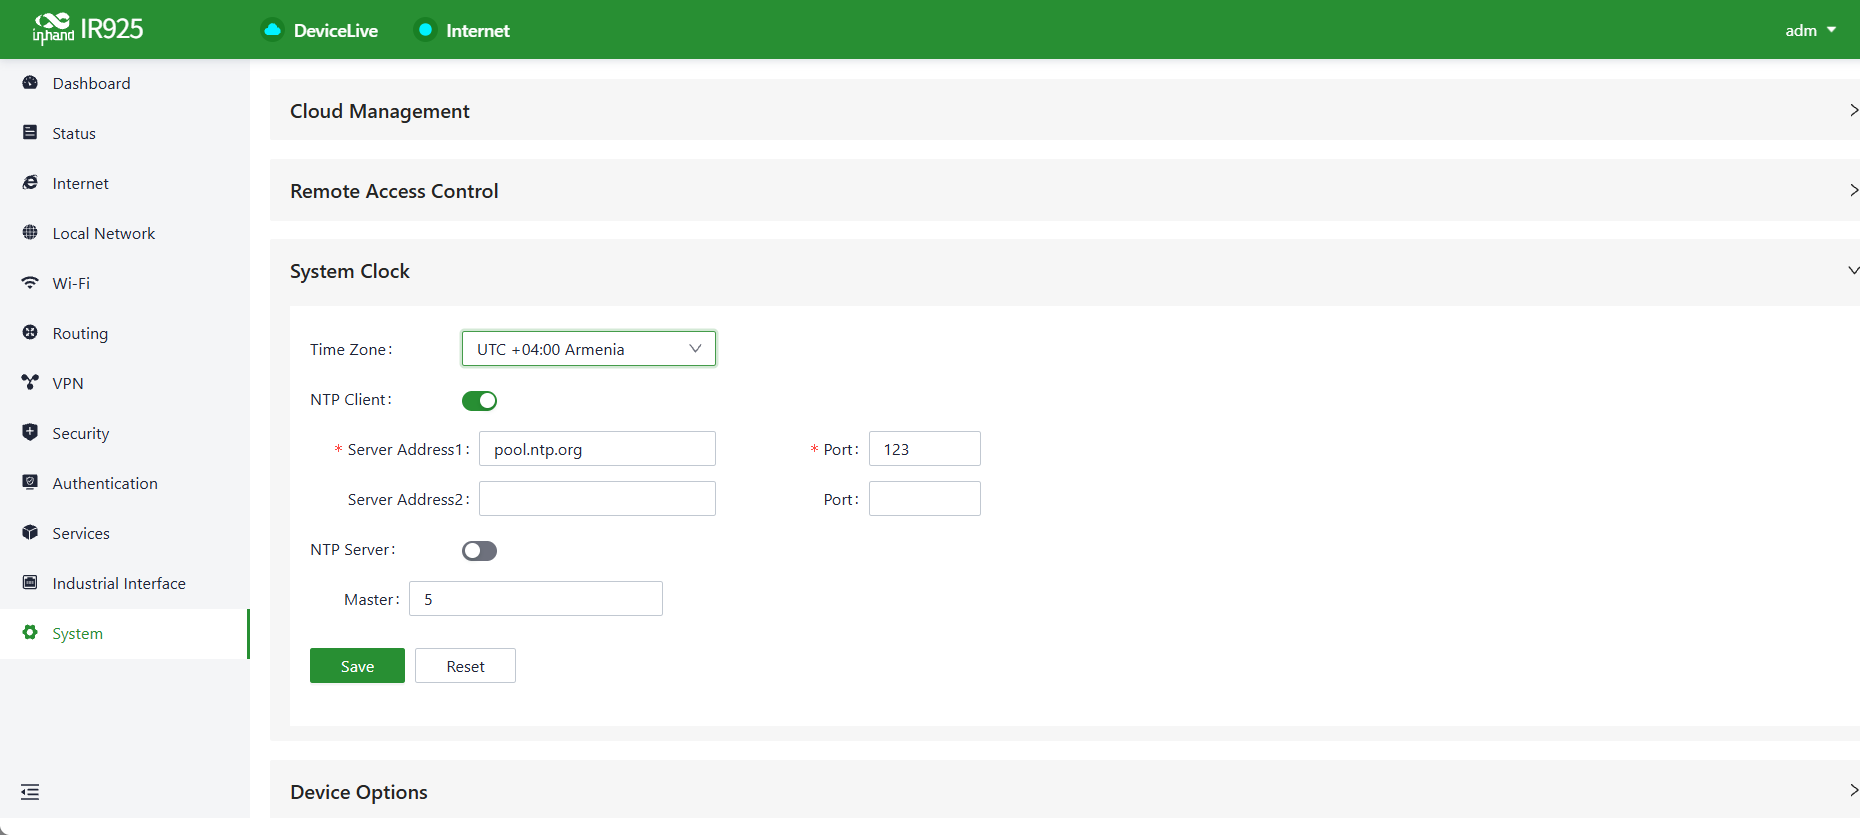Enable the NTP Server toggle
Screen dimensions: 1860x835
479,551
